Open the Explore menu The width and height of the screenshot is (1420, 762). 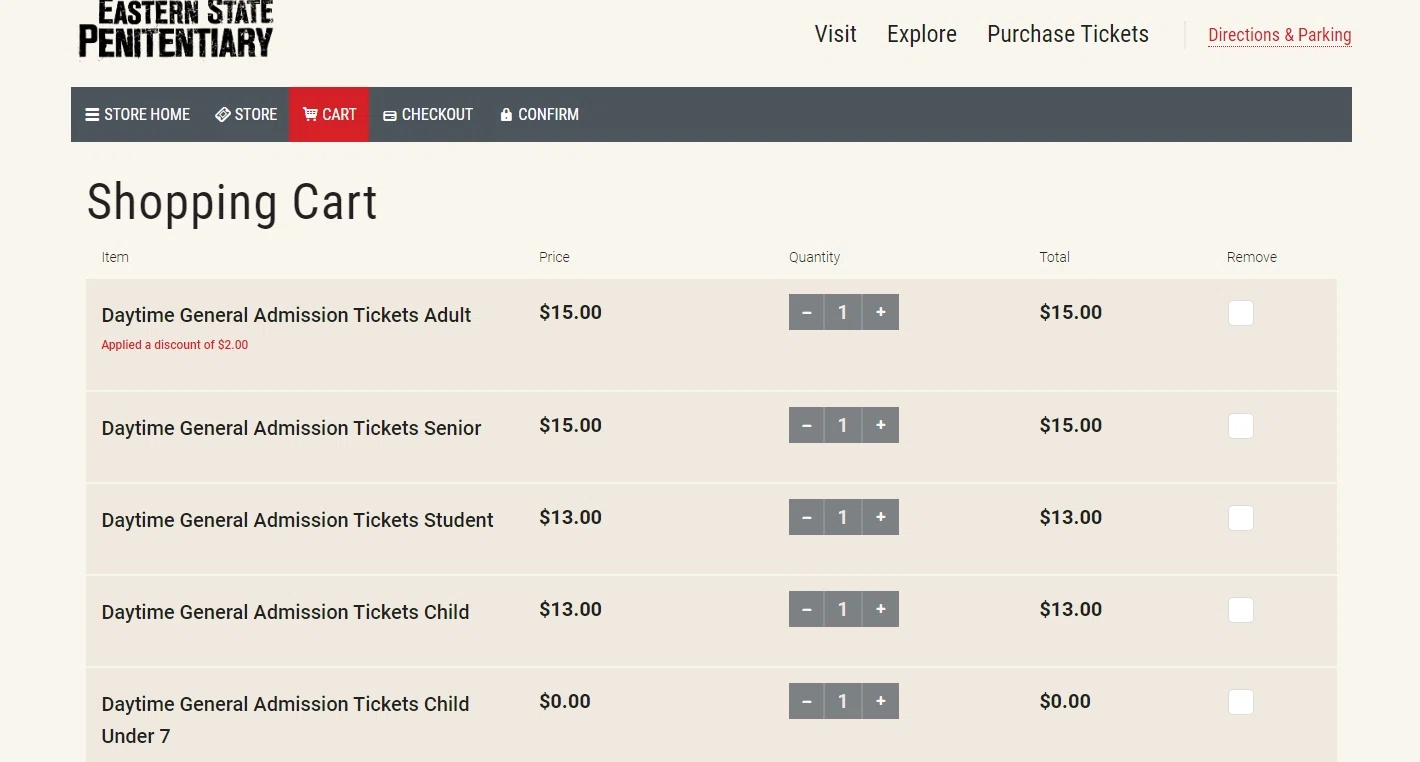922,34
